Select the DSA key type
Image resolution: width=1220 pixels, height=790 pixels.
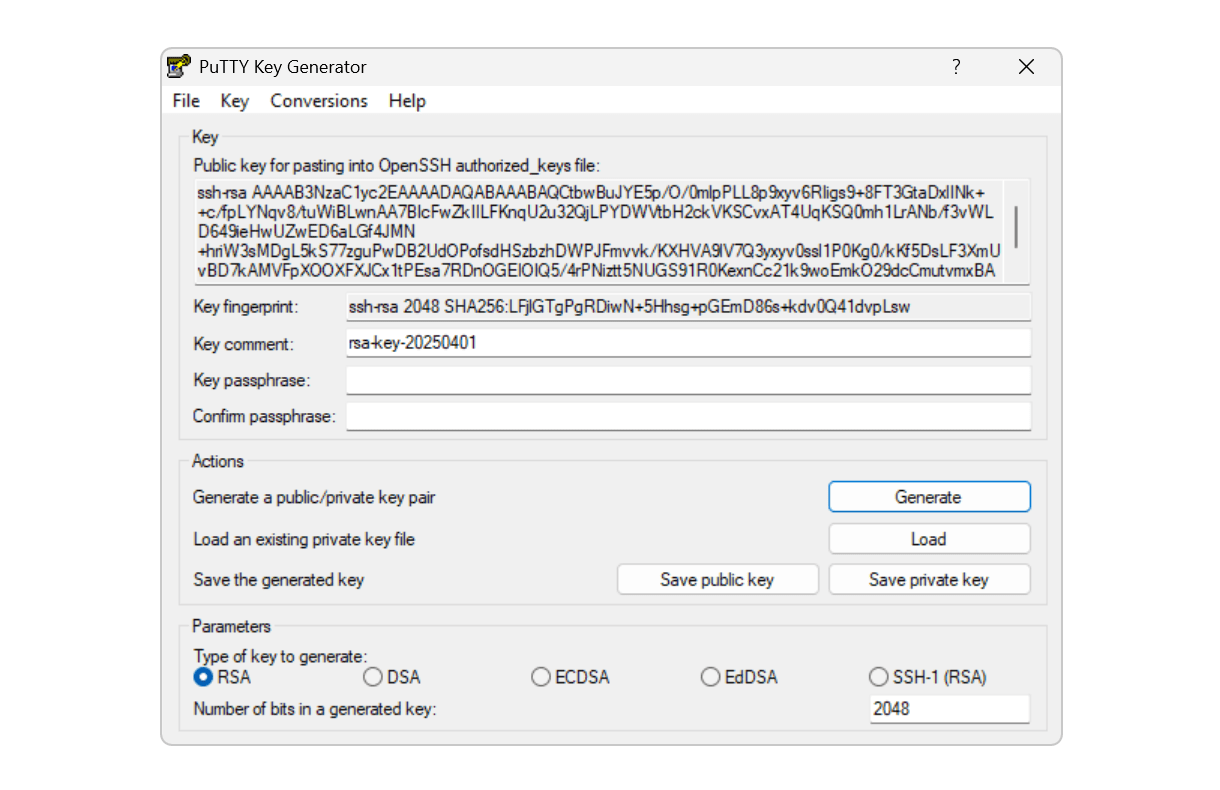coord(391,677)
